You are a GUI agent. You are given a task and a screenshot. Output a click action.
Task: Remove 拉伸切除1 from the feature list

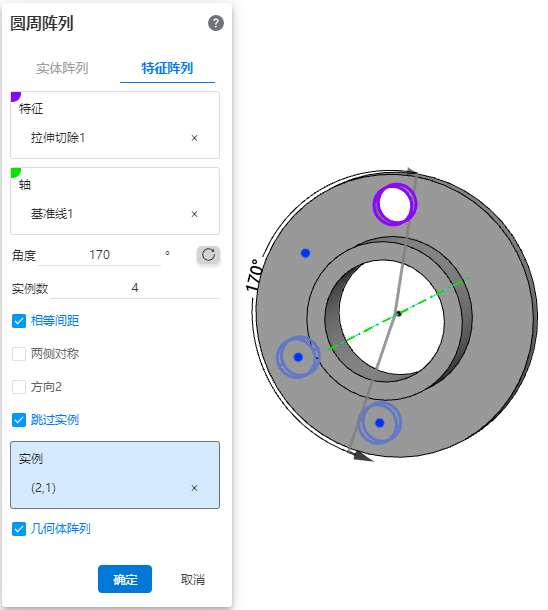(194, 138)
